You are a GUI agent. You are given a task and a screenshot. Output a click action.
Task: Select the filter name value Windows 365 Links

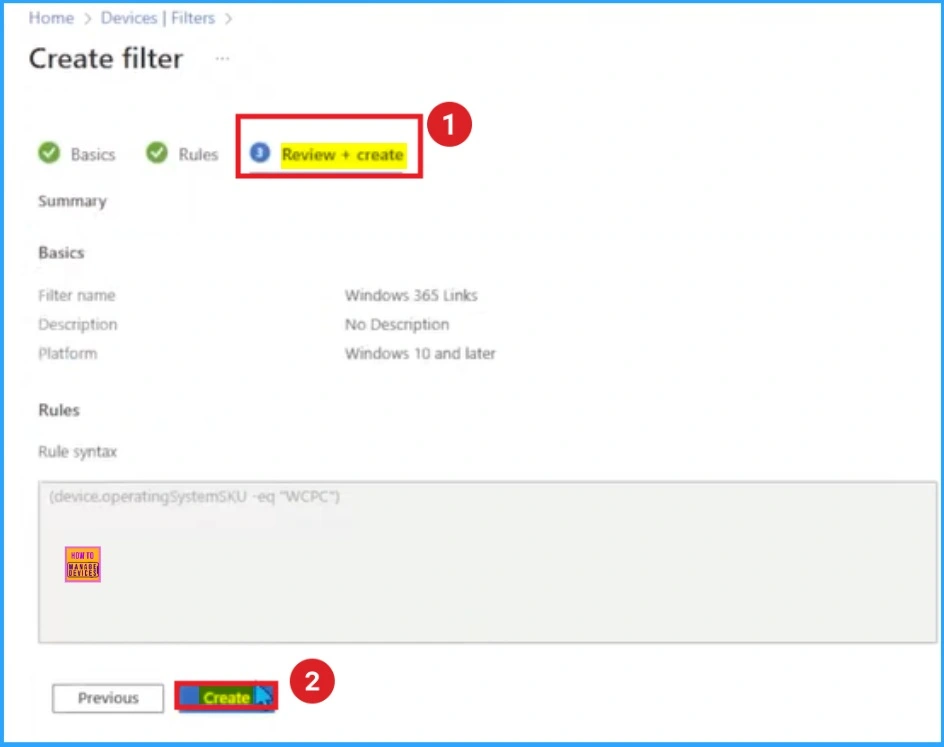pos(411,296)
